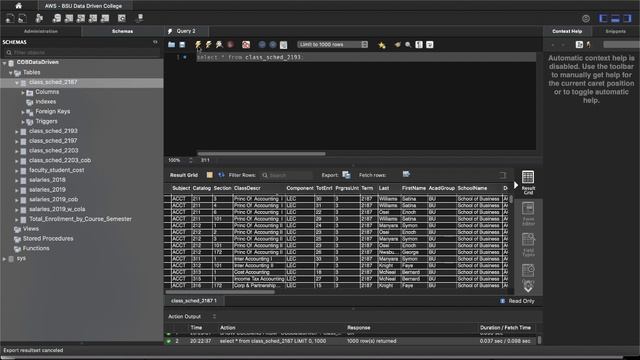Screen dimensions: 640x360
Task: Create a new function toolbar icon
Action: coord(105,18)
